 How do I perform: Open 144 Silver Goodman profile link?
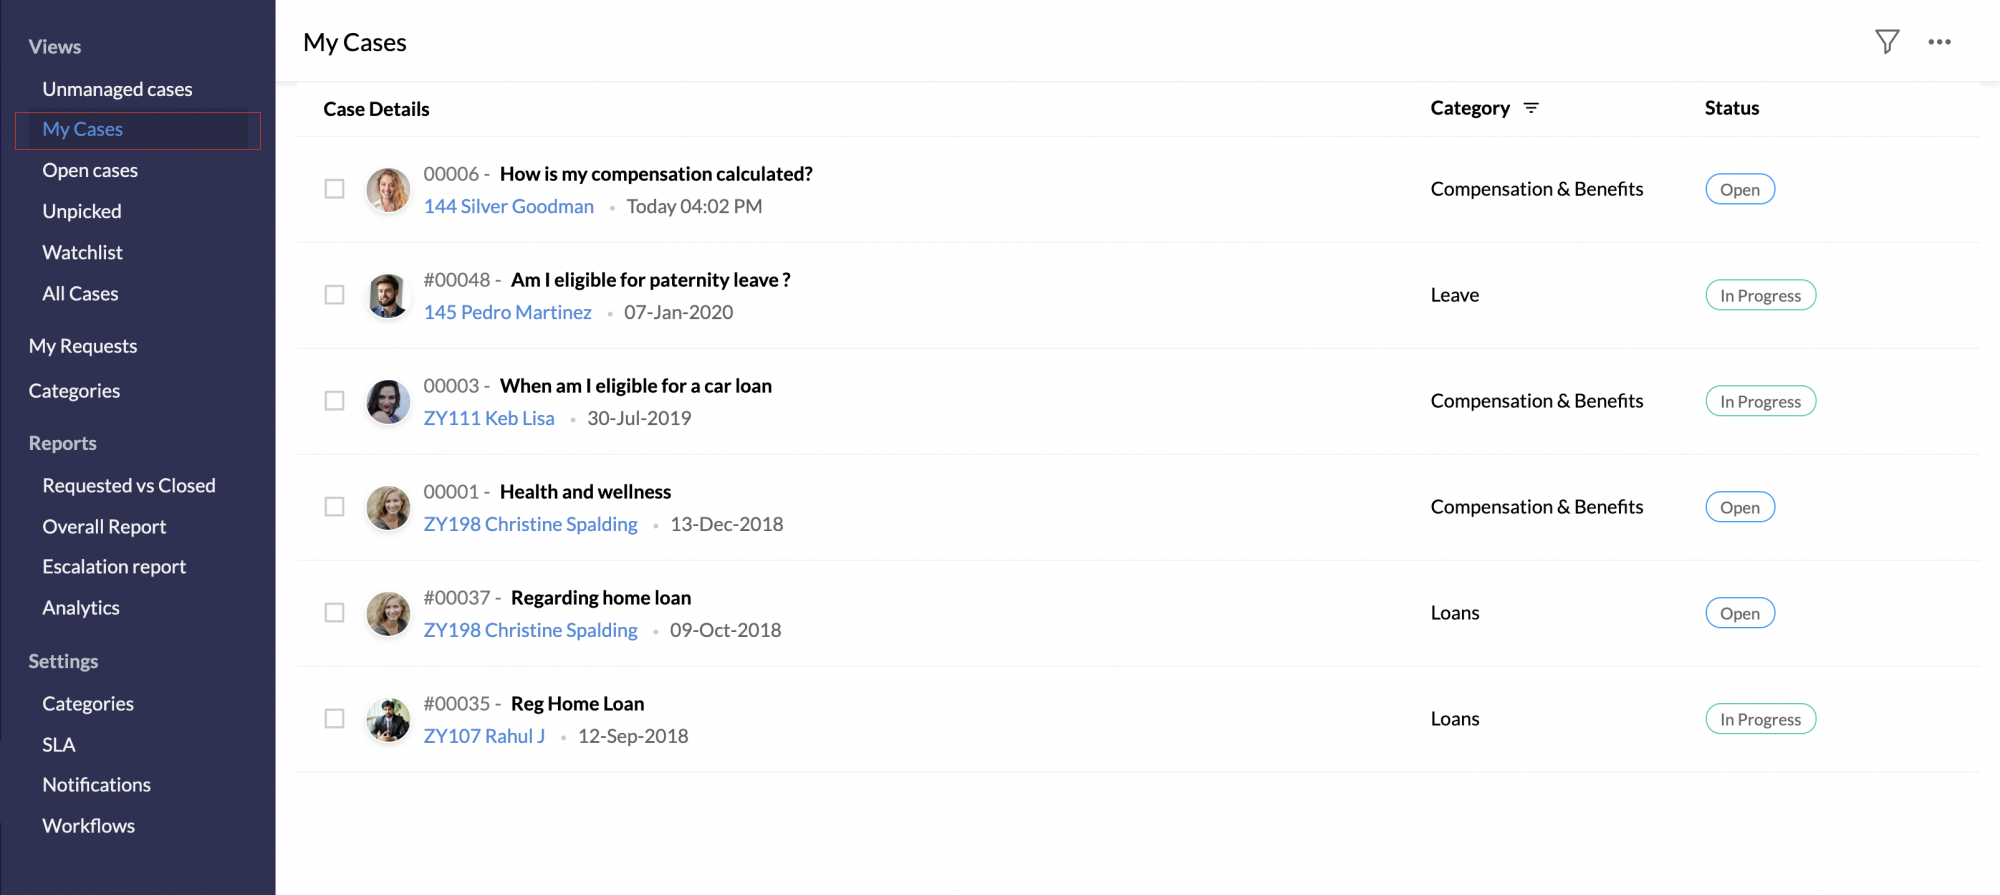coord(508,206)
